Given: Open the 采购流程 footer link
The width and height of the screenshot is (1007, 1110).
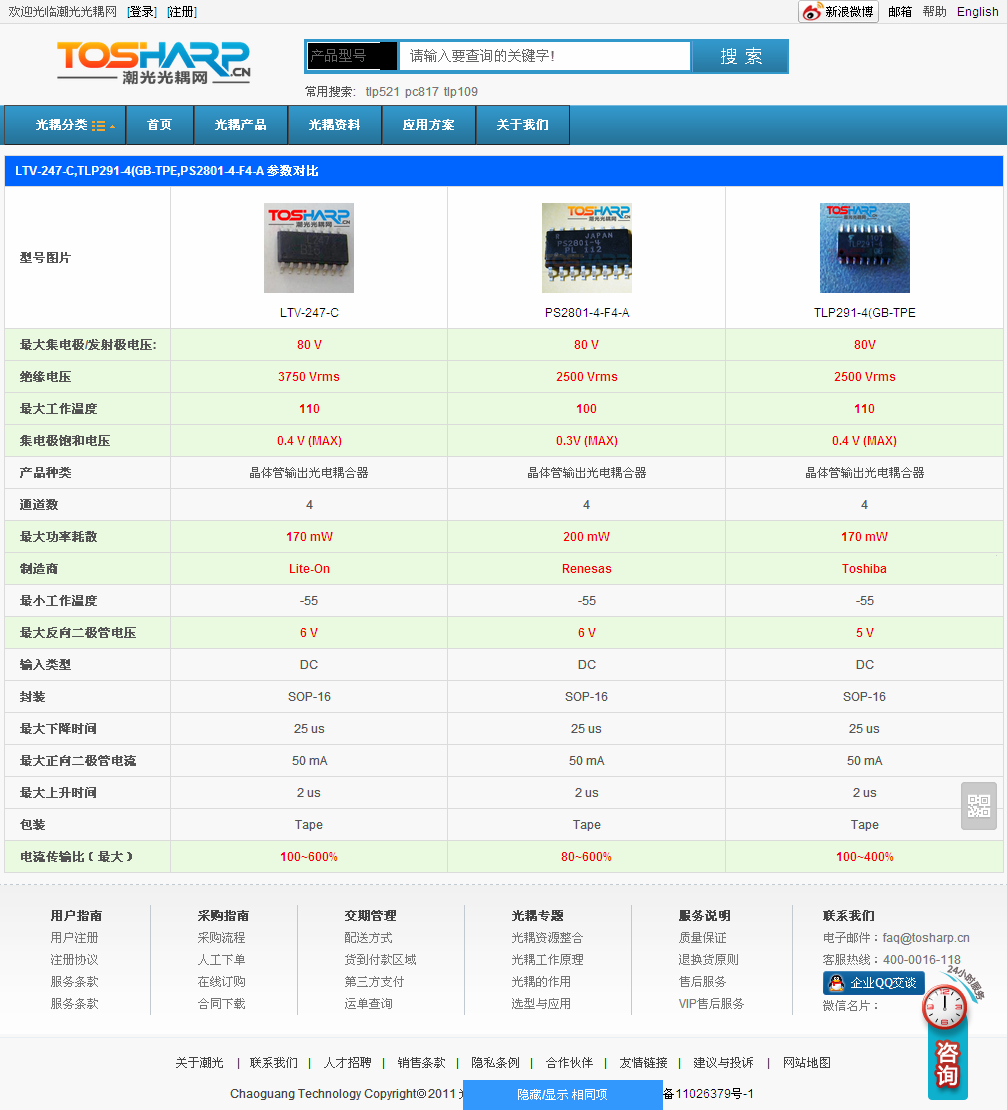Looking at the screenshot, I should pos(221,937).
